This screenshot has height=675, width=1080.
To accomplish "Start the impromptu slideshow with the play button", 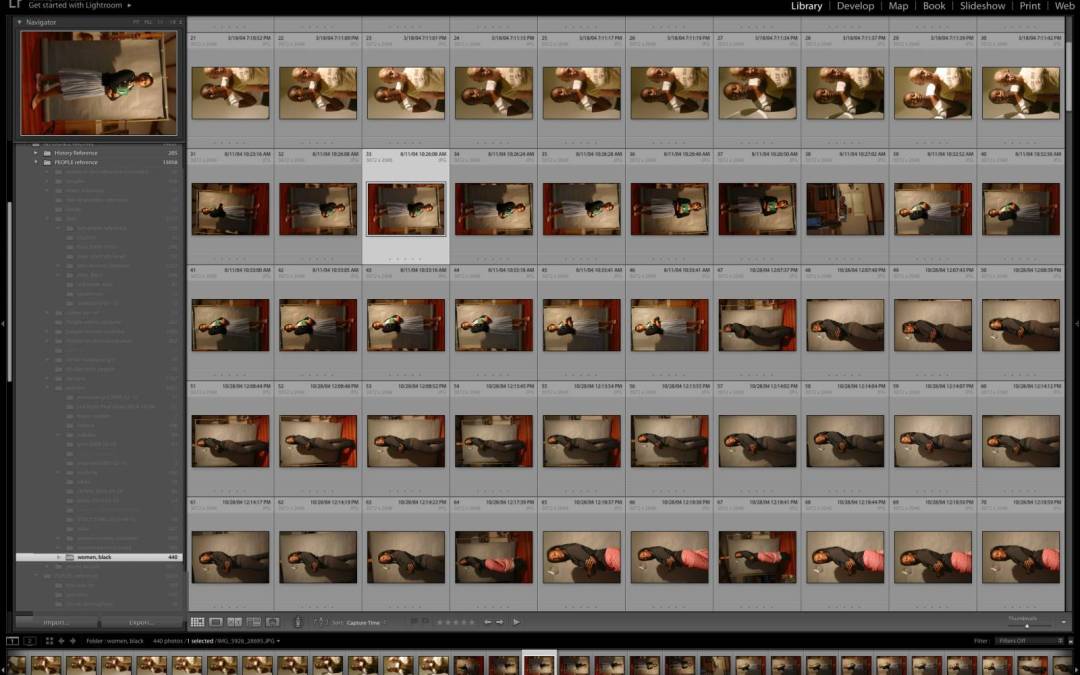I will pyautogui.click(x=517, y=622).
